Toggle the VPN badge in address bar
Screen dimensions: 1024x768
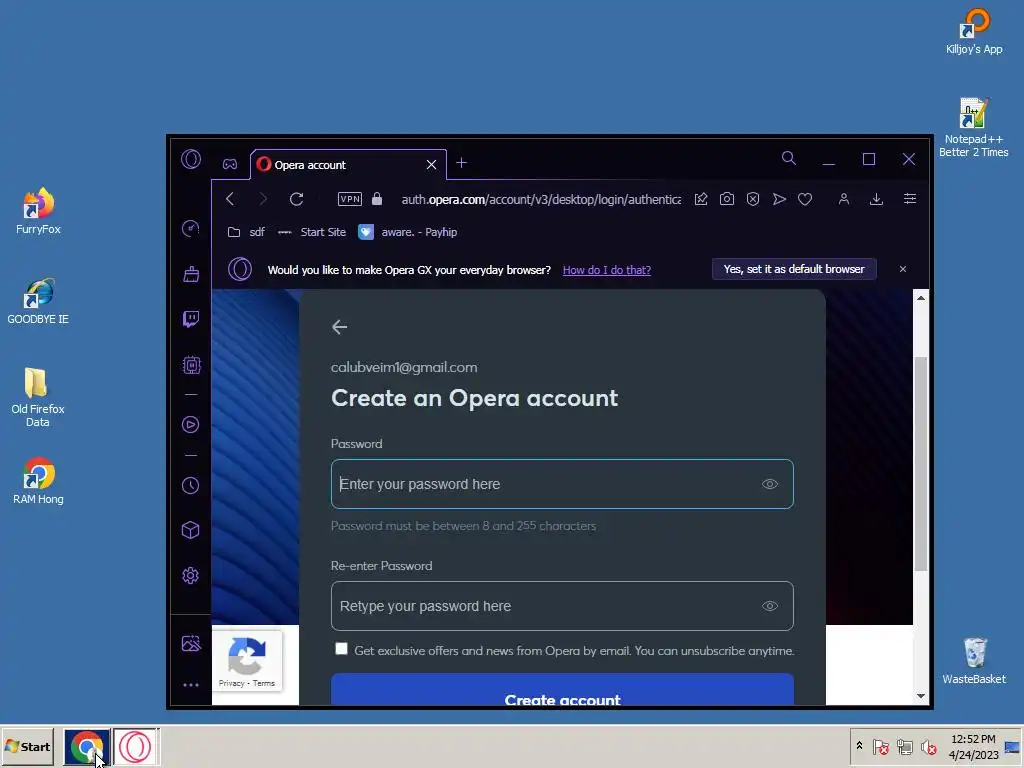tap(350, 199)
